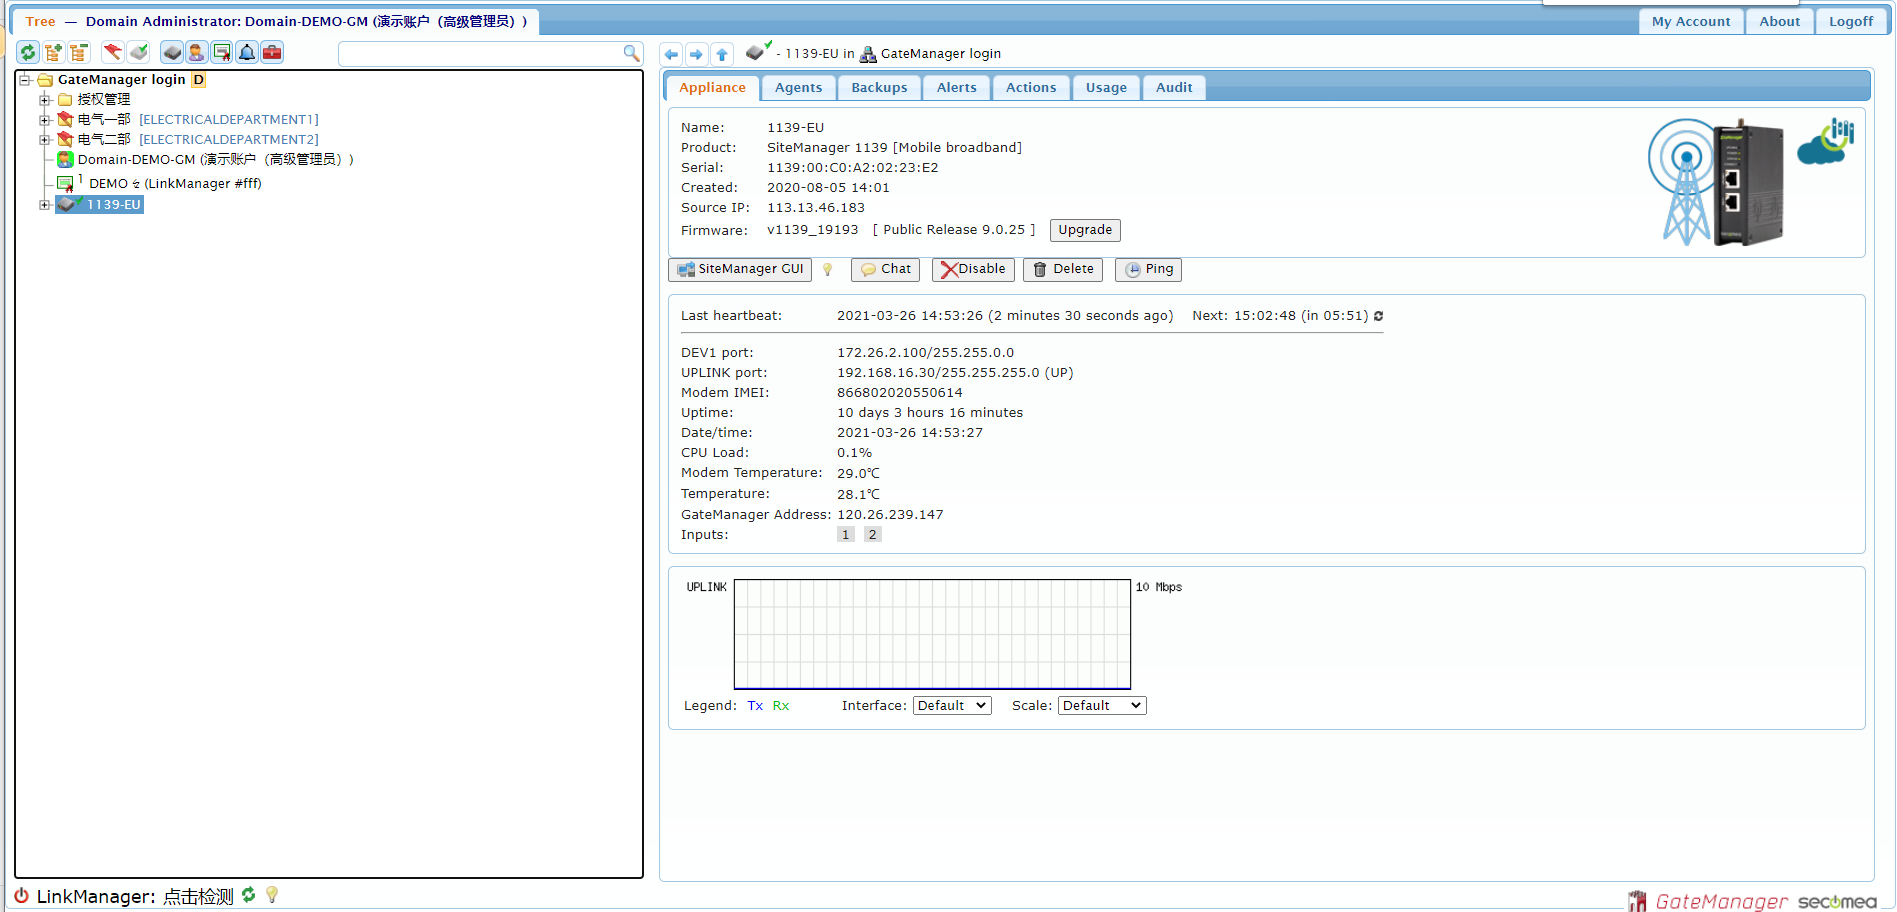
Task: Switch to the Appliance tab
Action: [x=712, y=88]
